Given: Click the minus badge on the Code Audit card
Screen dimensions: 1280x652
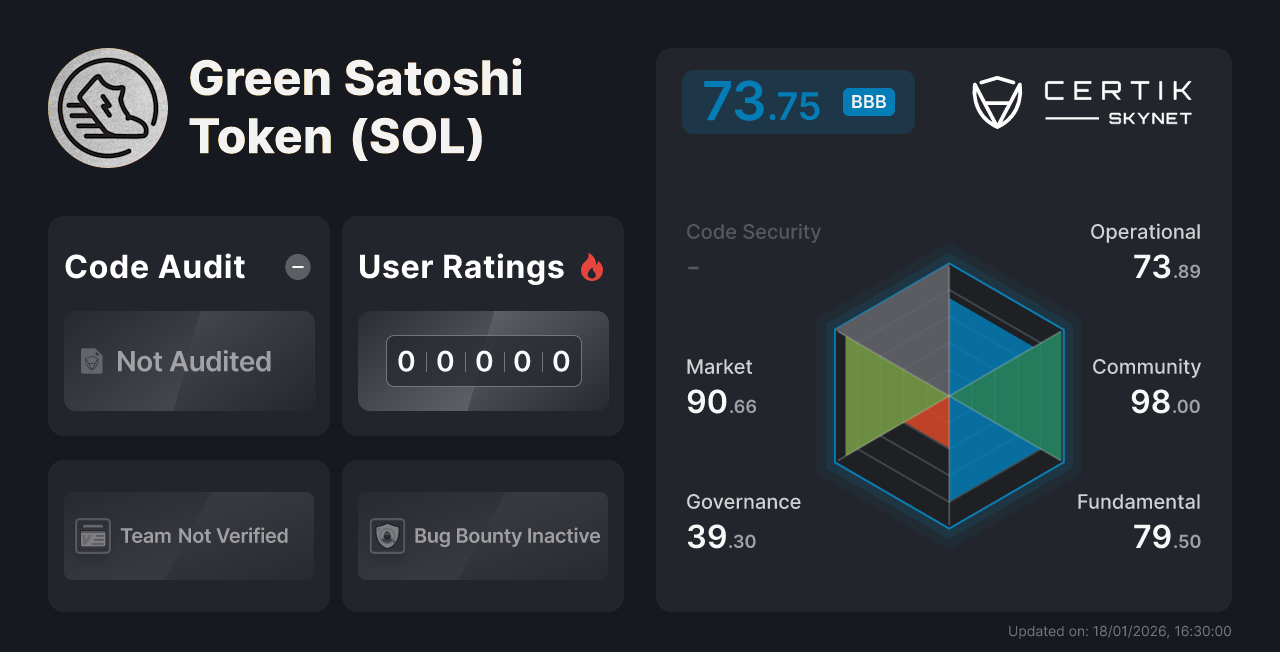Looking at the screenshot, I should [297, 267].
